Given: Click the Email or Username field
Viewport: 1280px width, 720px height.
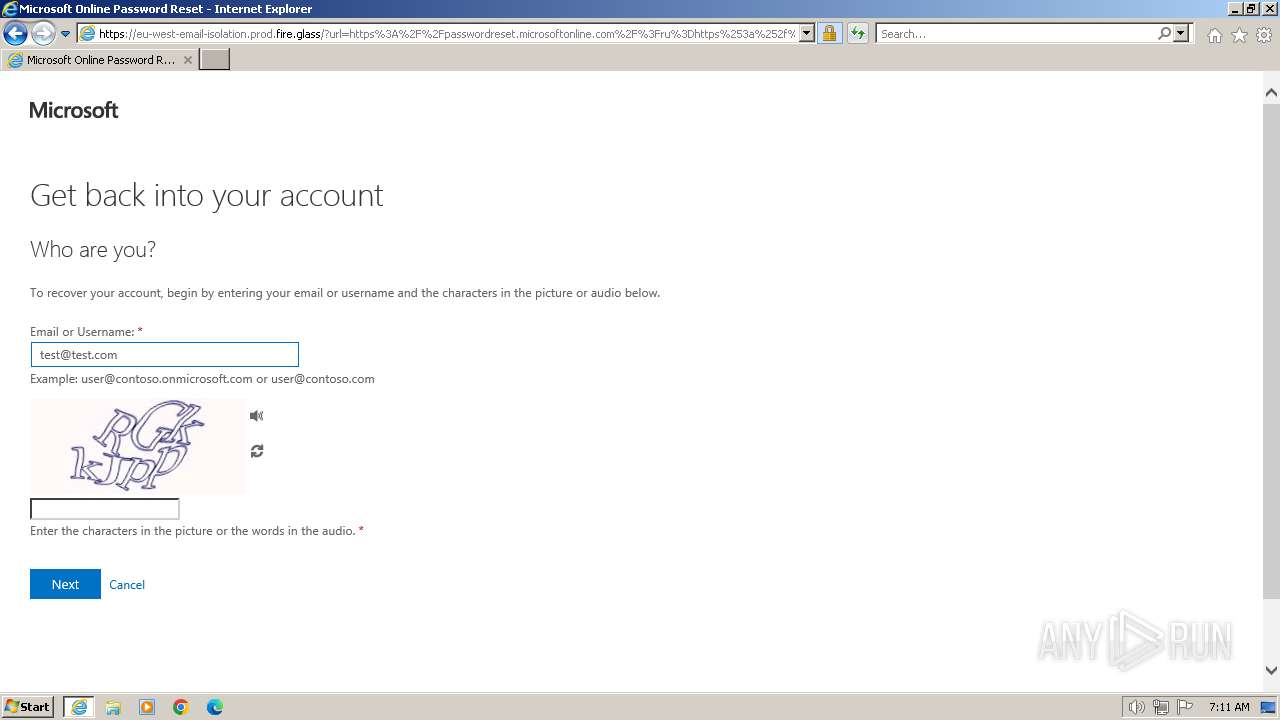Looking at the screenshot, I should 165,354.
